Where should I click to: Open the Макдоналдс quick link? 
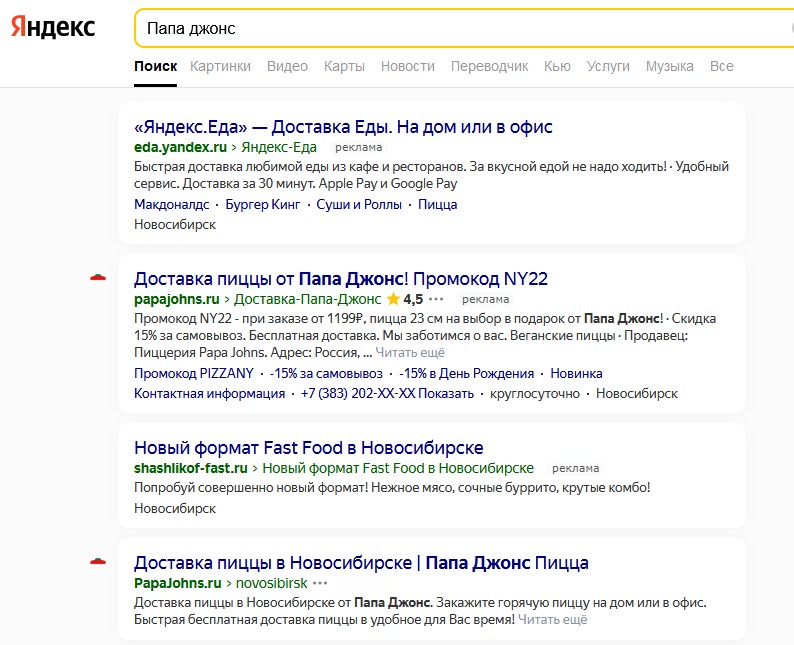[x=172, y=205]
